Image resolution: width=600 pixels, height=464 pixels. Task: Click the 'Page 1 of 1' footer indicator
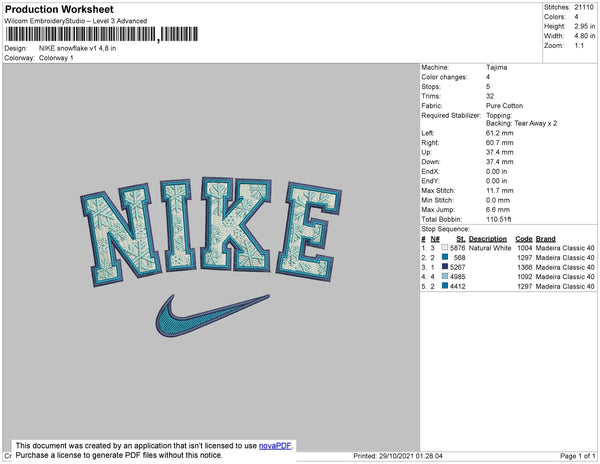tap(577, 456)
